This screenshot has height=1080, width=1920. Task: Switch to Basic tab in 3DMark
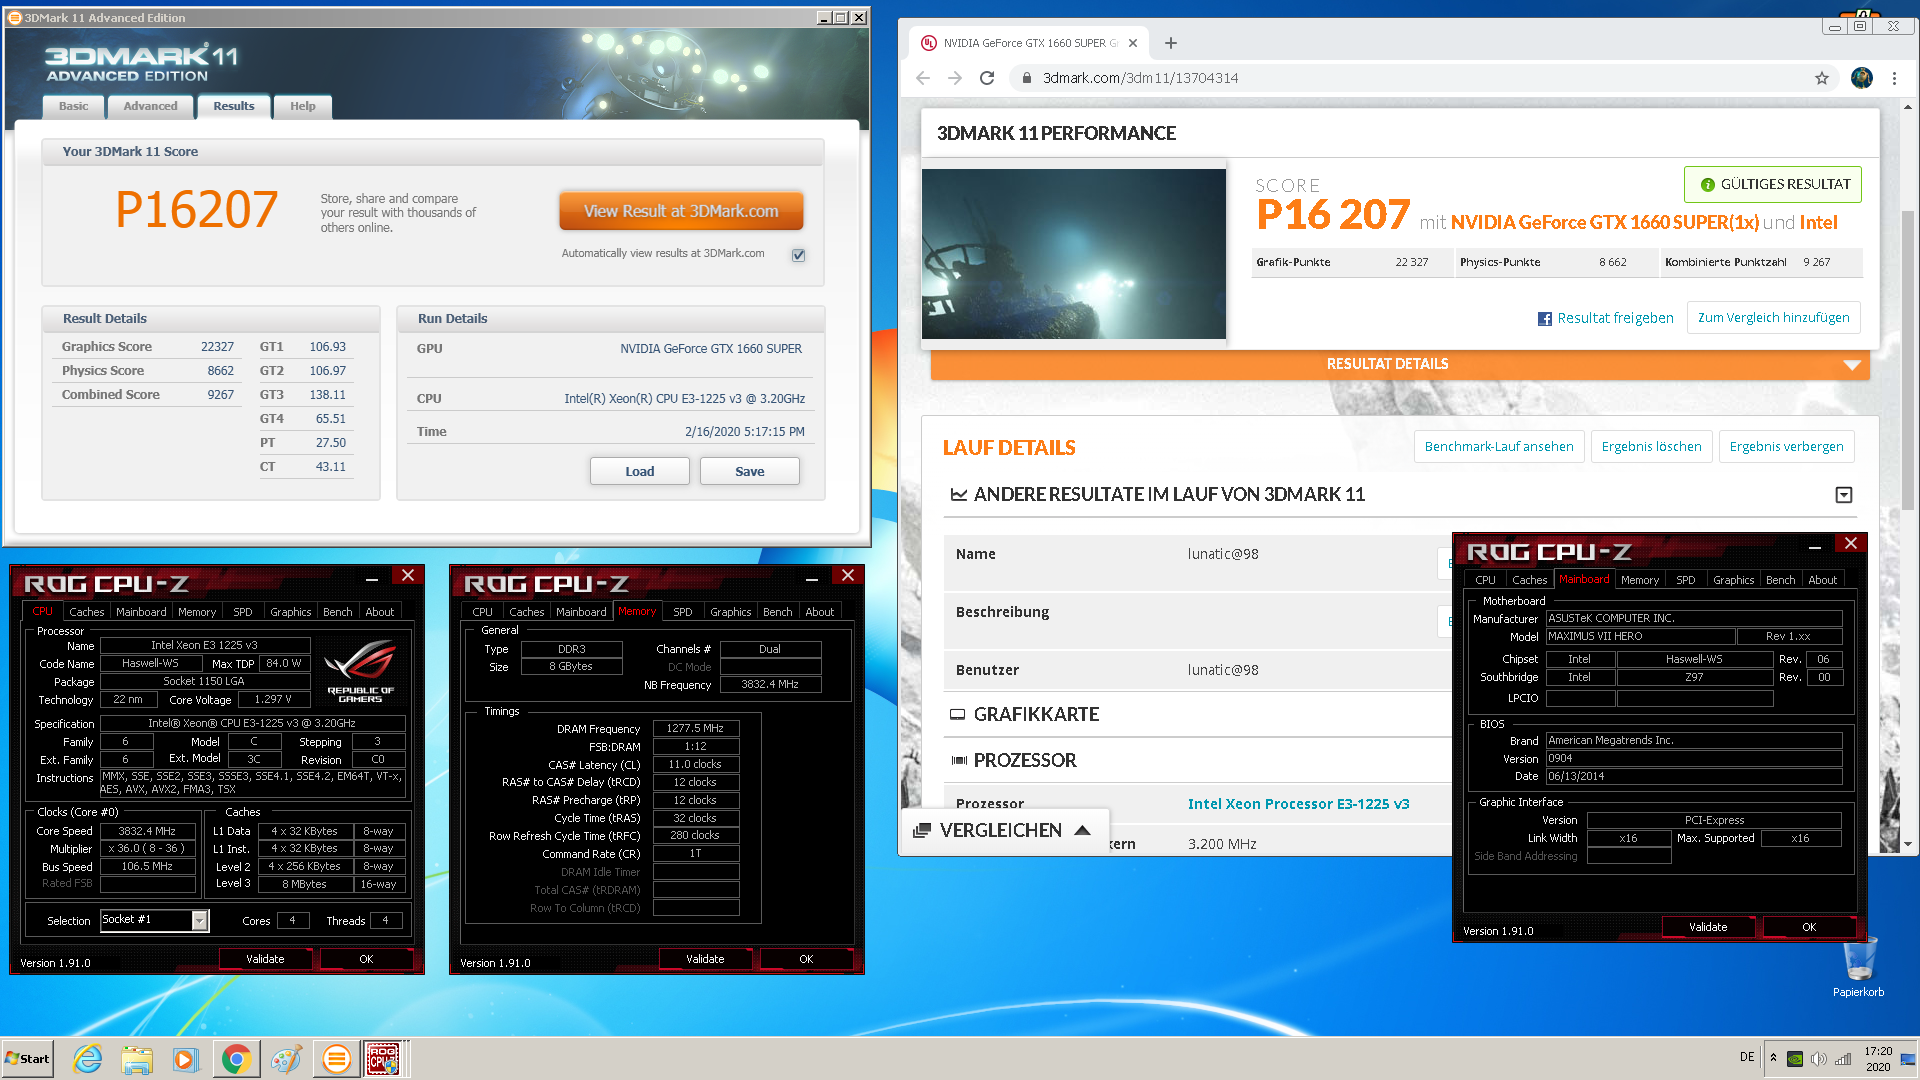click(x=73, y=106)
